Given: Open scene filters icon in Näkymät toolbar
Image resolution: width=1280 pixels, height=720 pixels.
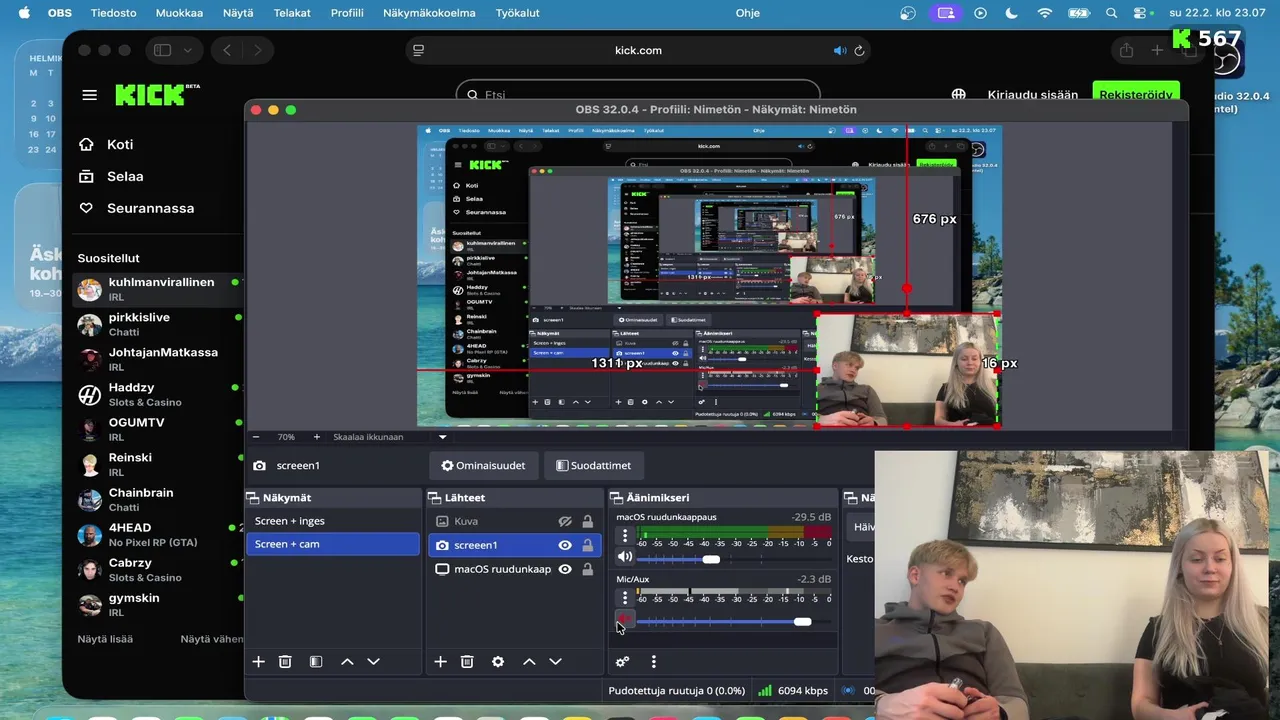Looking at the screenshot, I should click(316, 662).
